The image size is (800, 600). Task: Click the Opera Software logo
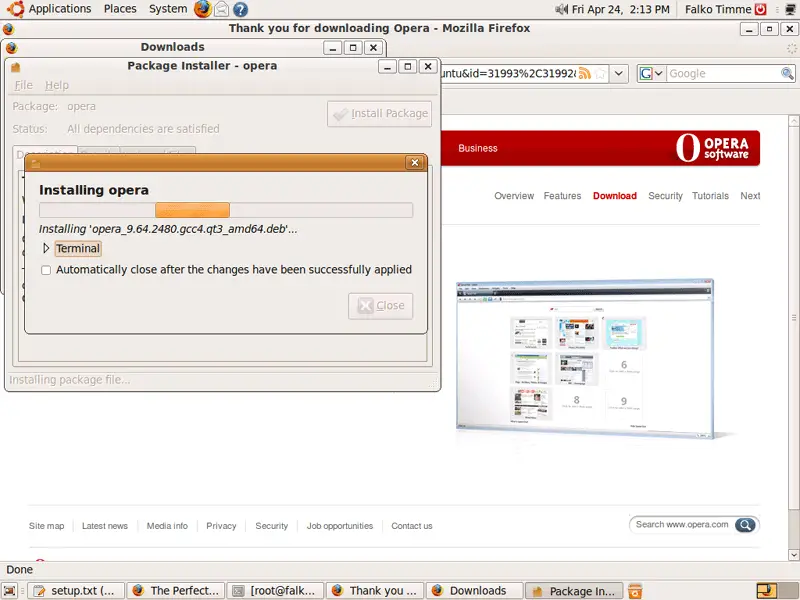point(712,148)
